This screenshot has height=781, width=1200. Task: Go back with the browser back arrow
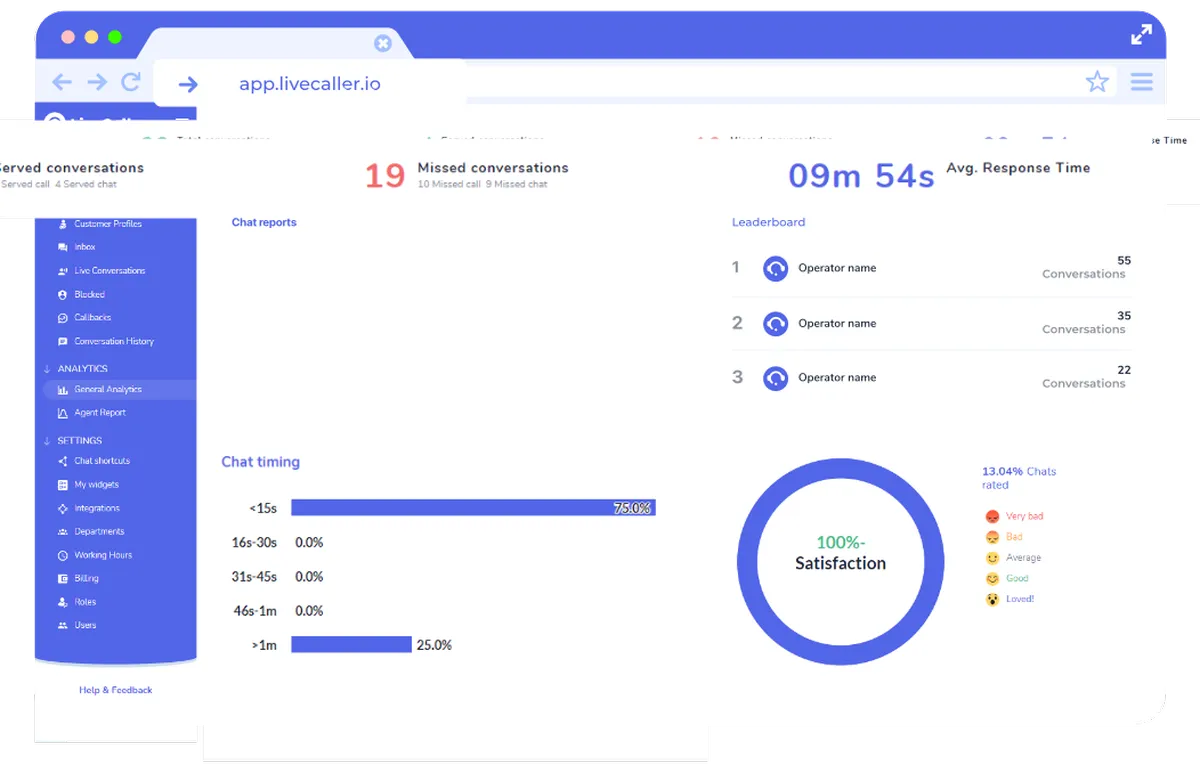[62, 82]
